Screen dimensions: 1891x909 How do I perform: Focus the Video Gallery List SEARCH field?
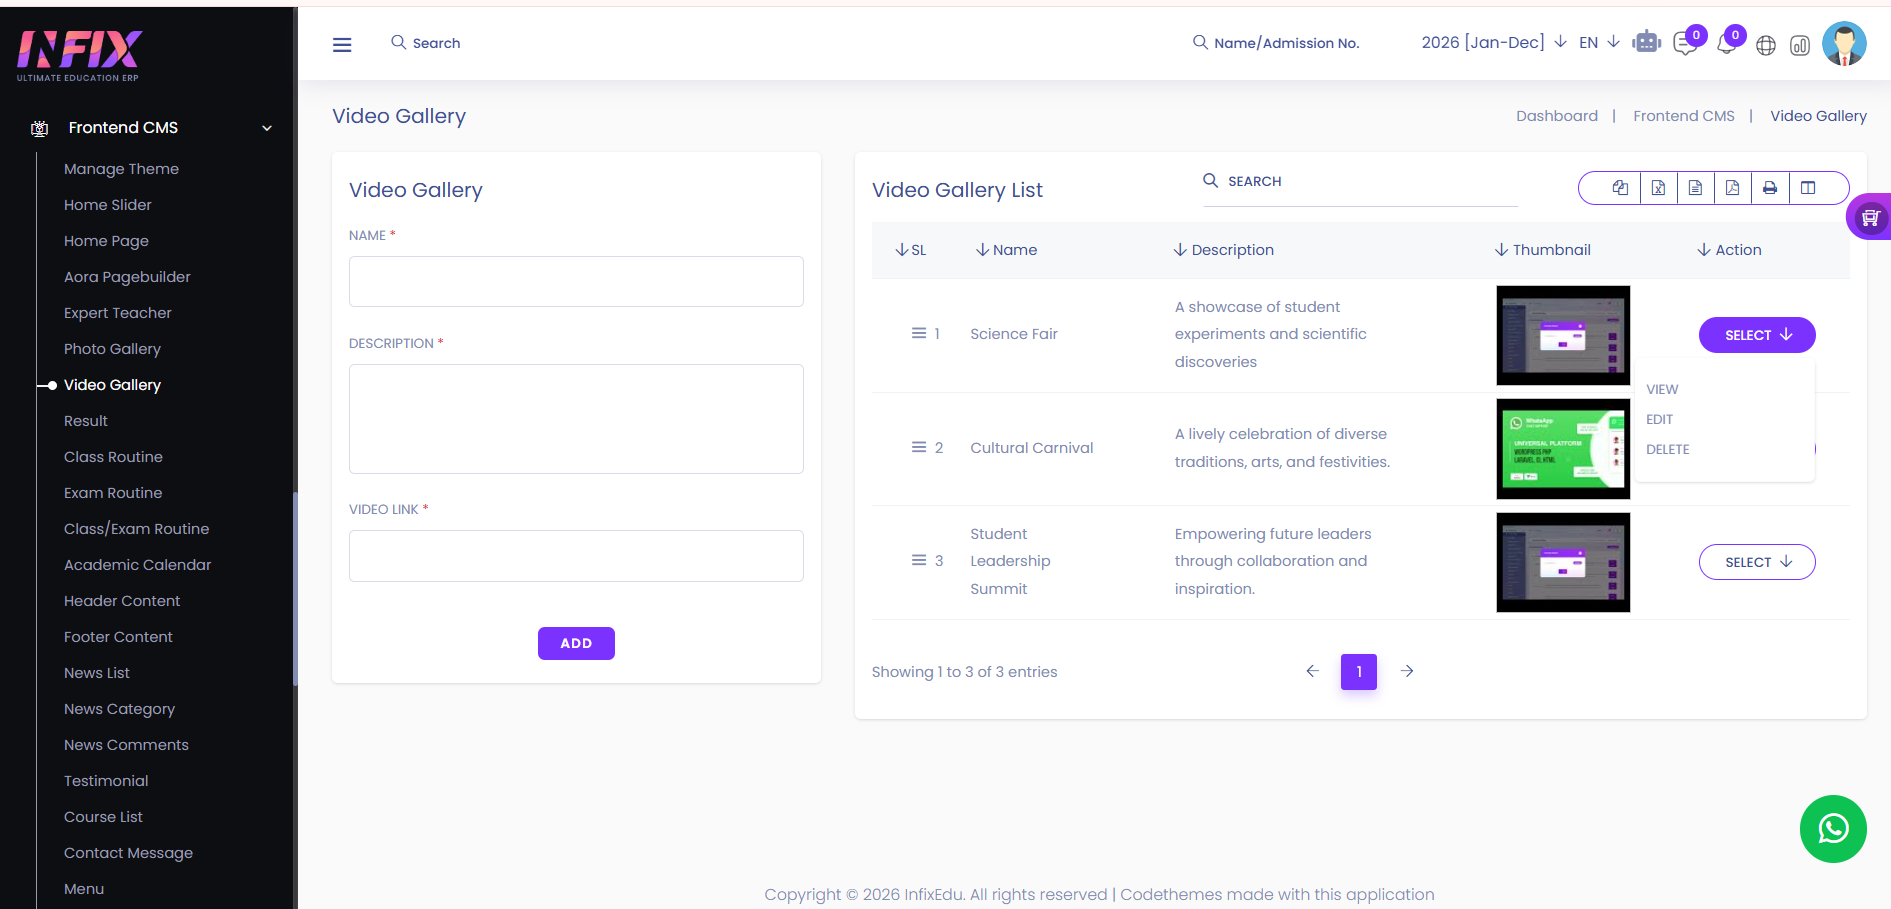point(1360,181)
